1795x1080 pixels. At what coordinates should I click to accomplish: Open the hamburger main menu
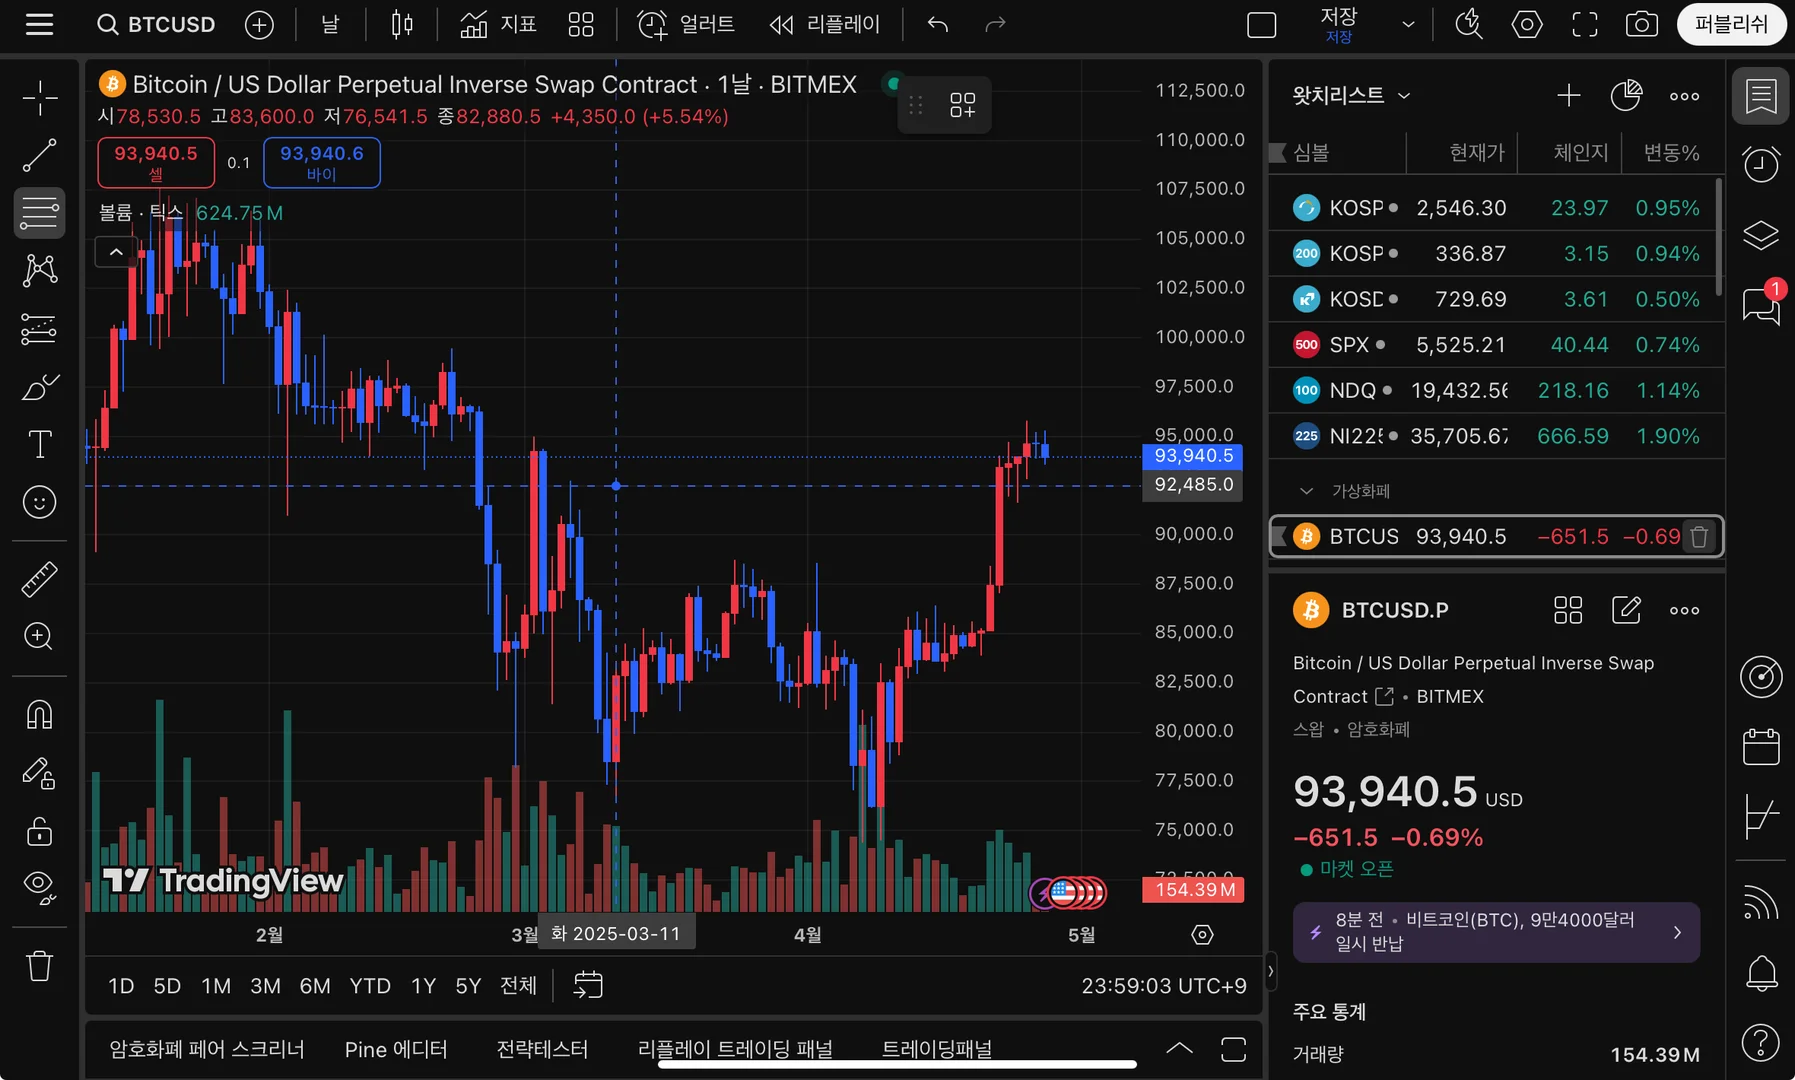coord(39,24)
